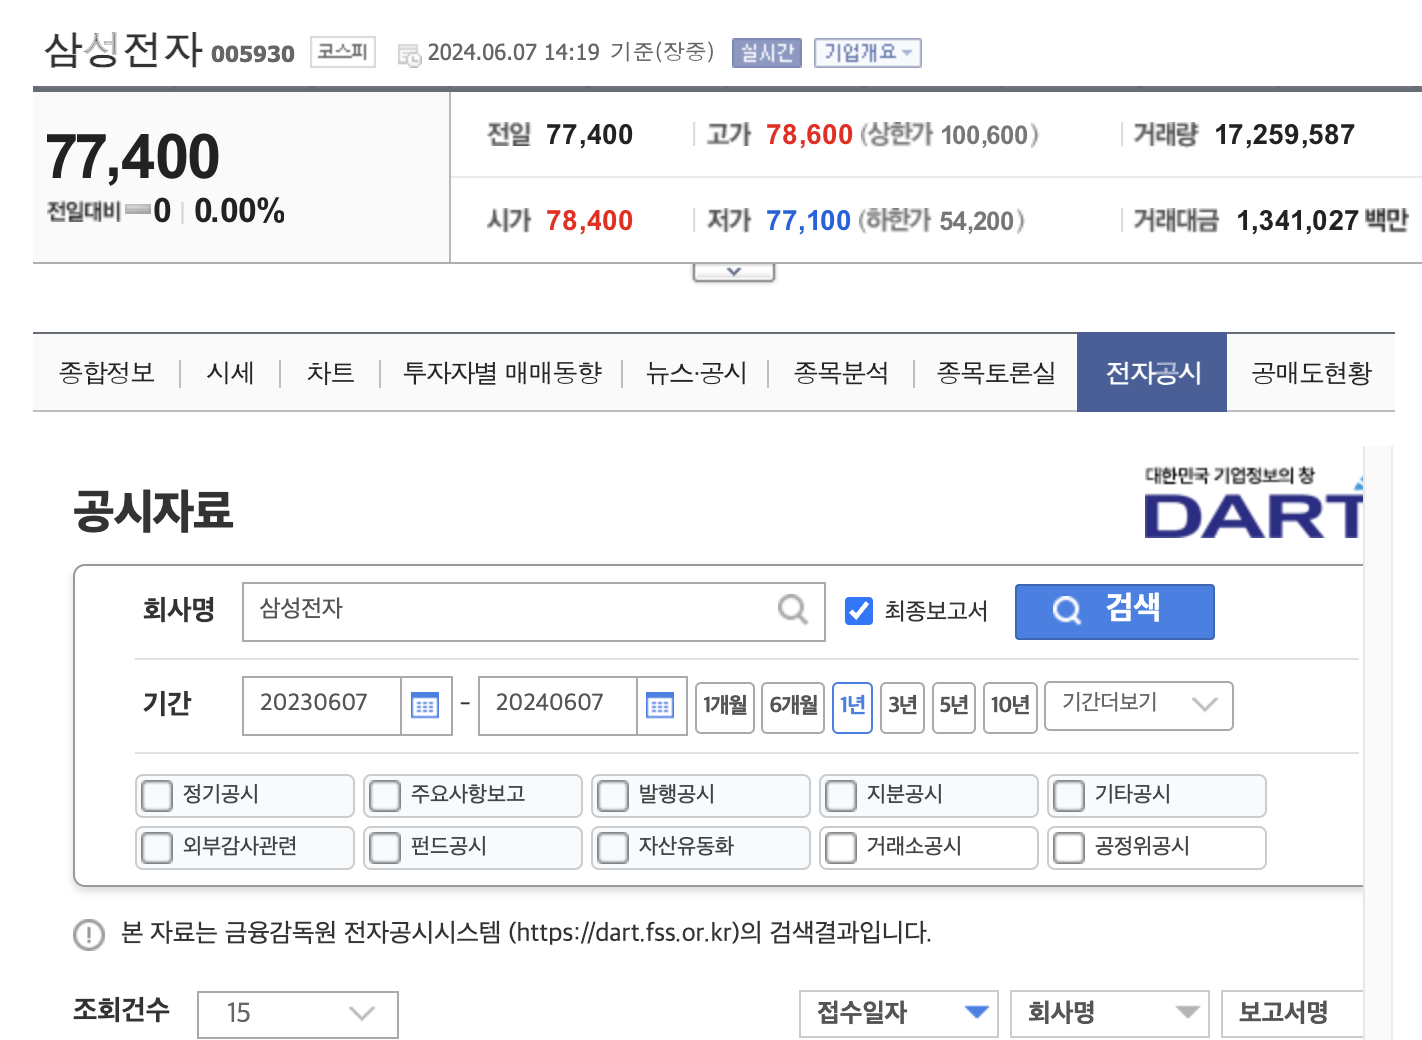Sort by 접수일자 column
The image size is (1422, 1040).
900,1014
